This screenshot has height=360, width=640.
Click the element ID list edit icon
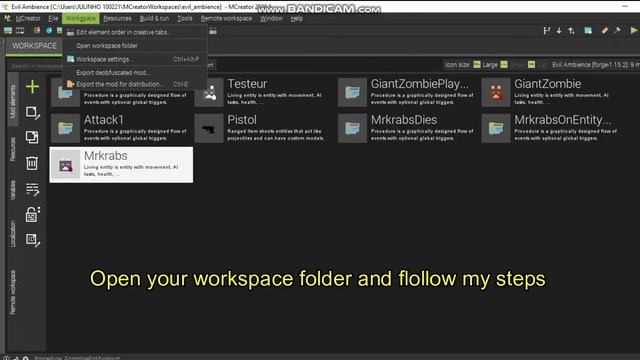[32, 240]
